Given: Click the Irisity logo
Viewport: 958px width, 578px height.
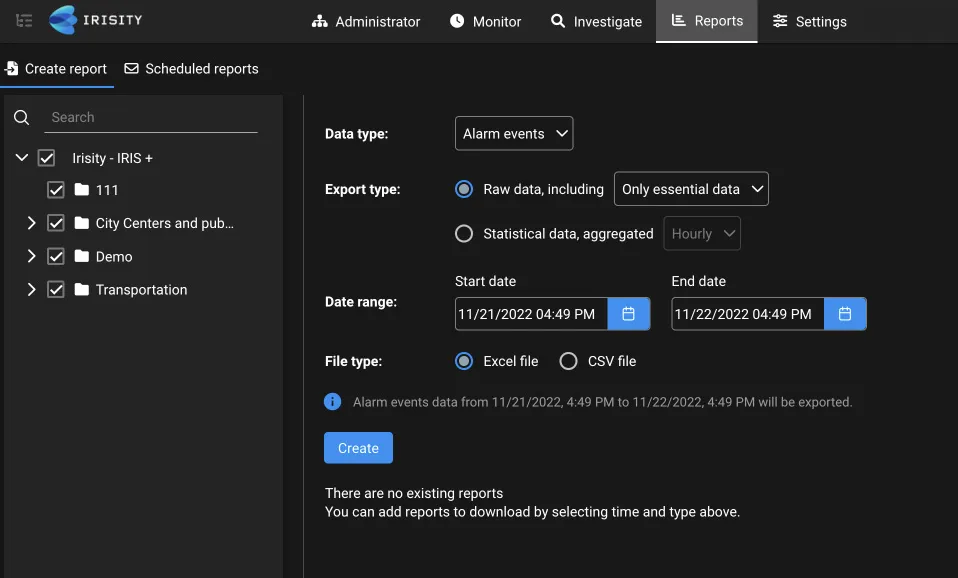Looking at the screenshot, I should 95,20.
